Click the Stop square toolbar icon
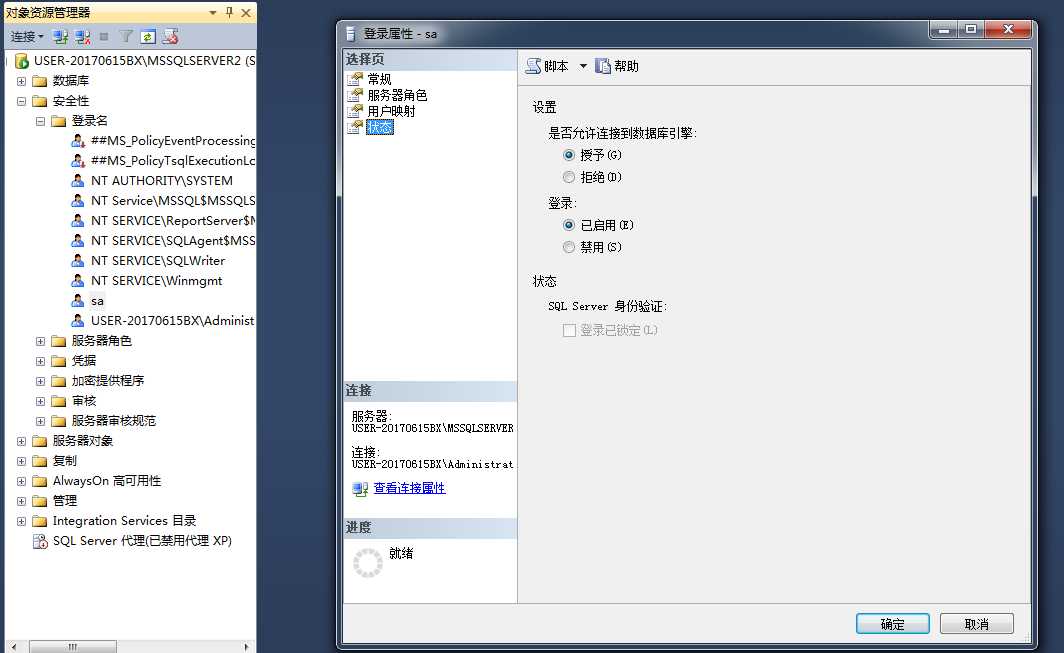Viewport: 1064px width, 653px height. point(104,37)
